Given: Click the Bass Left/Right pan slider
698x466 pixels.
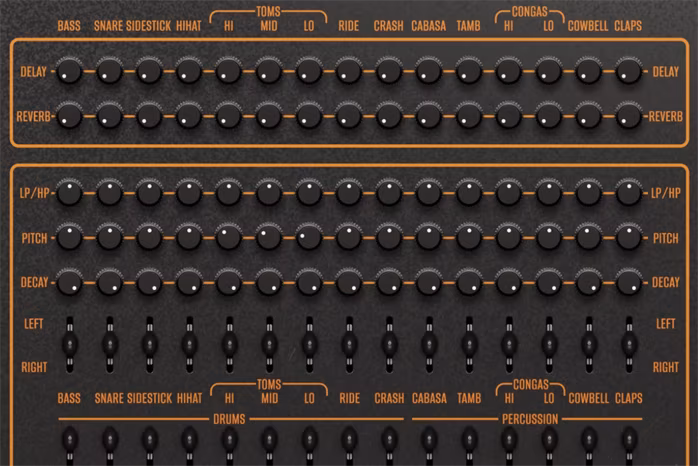Looking at the screenshot, I should pos(69,344).
